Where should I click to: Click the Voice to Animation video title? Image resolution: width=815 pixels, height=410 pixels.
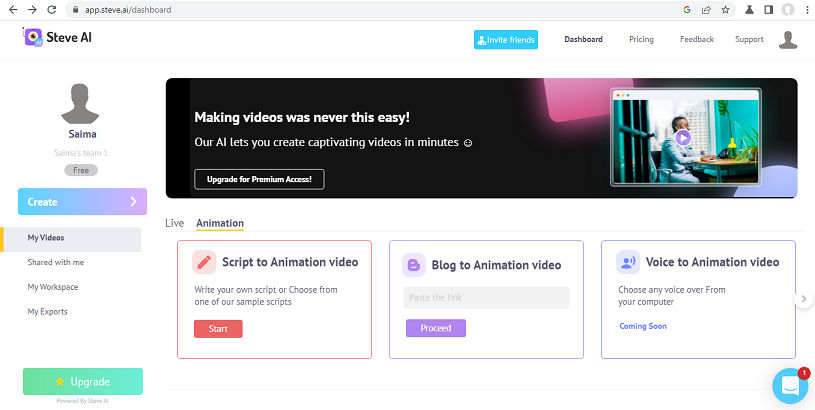tap(712, 262)
